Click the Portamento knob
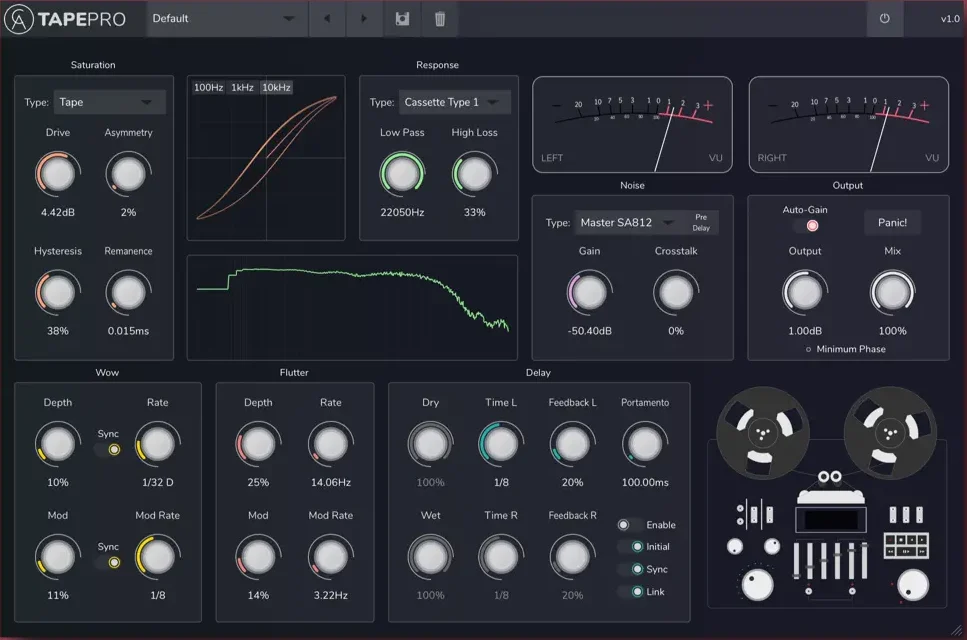Image resolution: width=967 pixels, height=640 pixels. (645, 444)
